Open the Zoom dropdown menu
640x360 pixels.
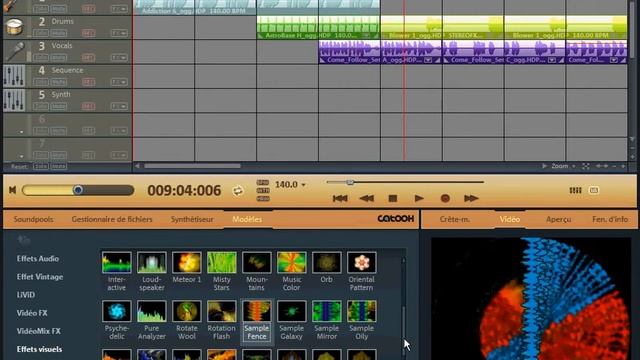(563, 166)
